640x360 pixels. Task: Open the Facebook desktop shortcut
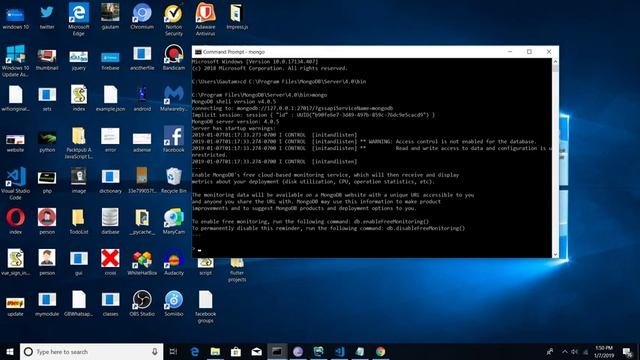173,140
